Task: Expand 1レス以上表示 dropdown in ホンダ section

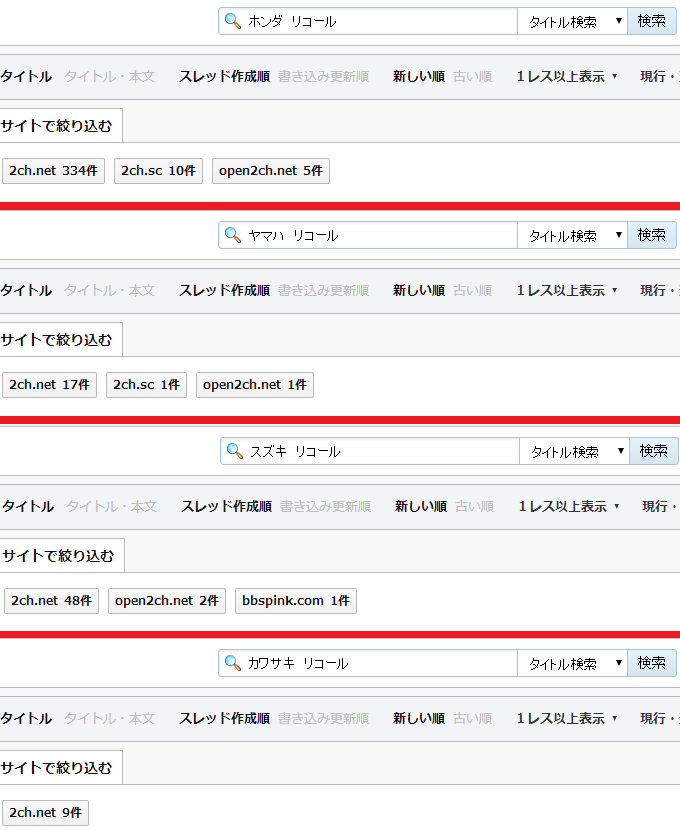Action: click(567, 76)
